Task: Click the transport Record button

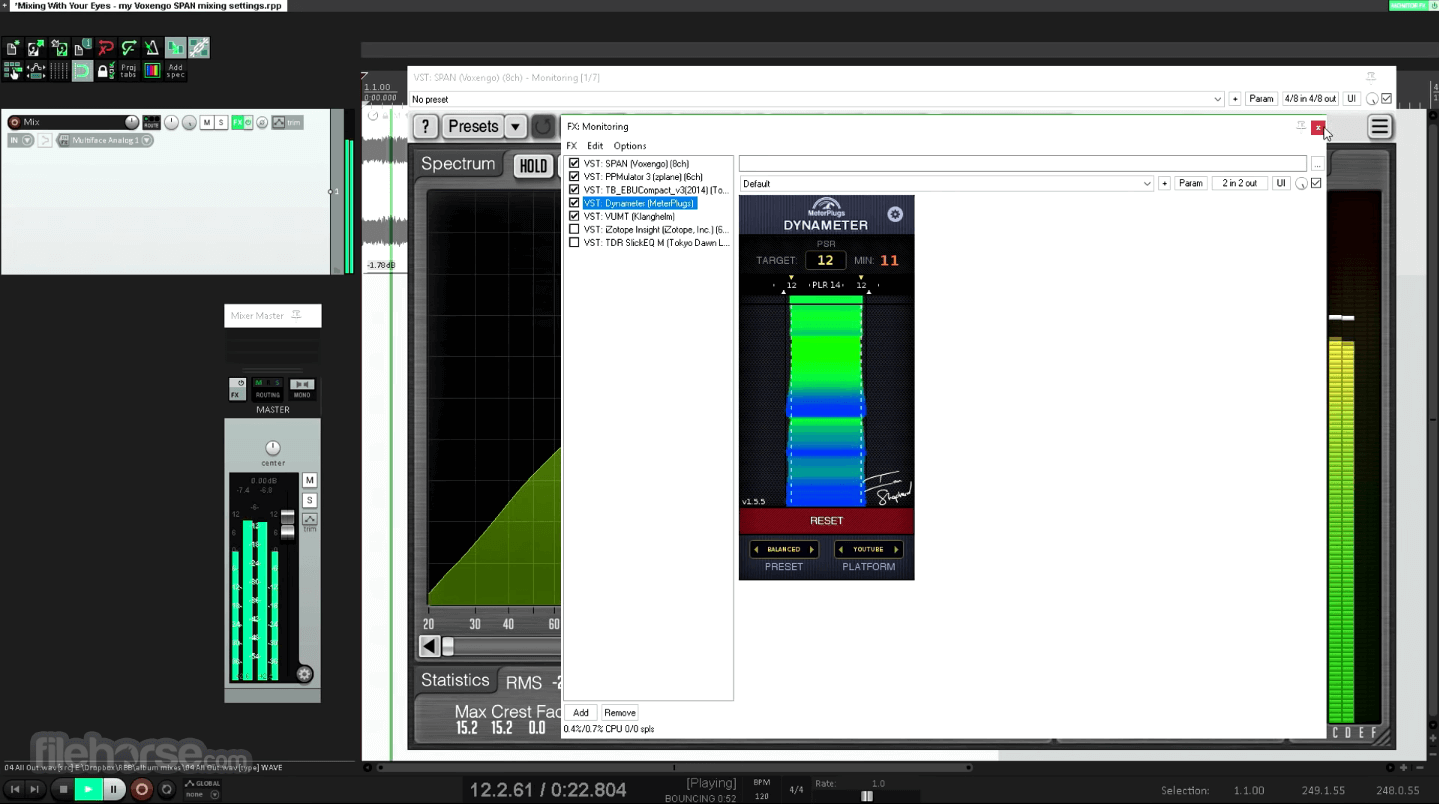Action: click(x=142, y=789)
